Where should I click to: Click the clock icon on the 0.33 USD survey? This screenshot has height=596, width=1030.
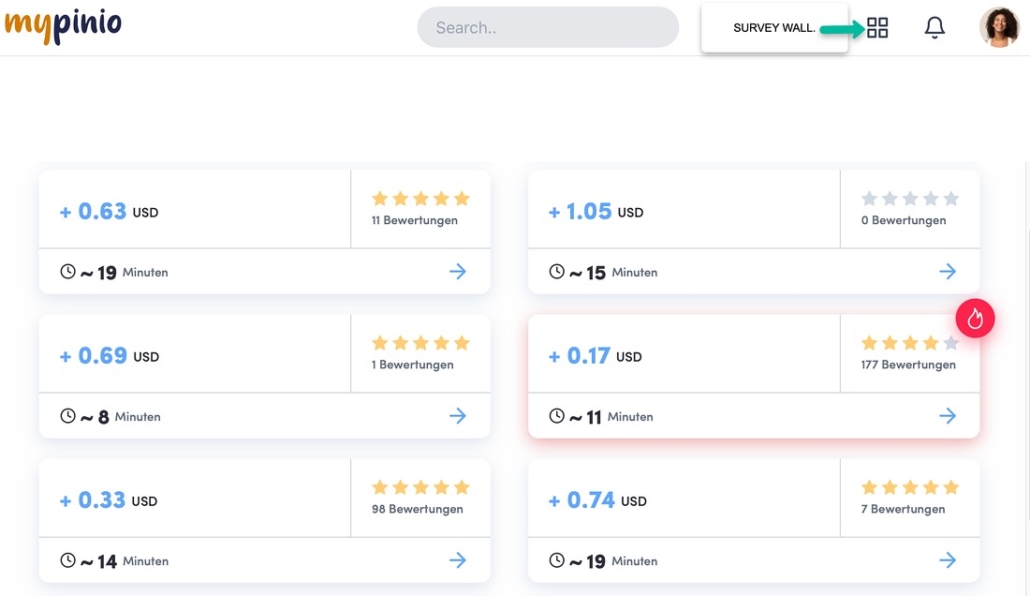pyautogui.click(x=67, y=560)
